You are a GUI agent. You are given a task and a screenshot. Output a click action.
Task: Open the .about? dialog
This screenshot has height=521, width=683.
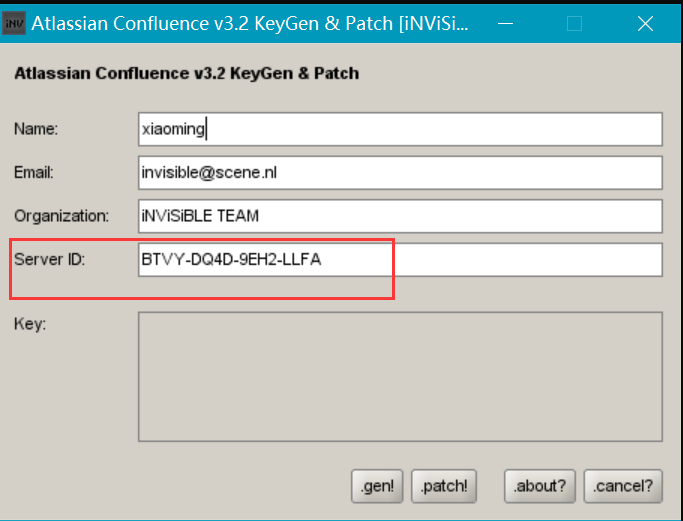tap(540, 486)
